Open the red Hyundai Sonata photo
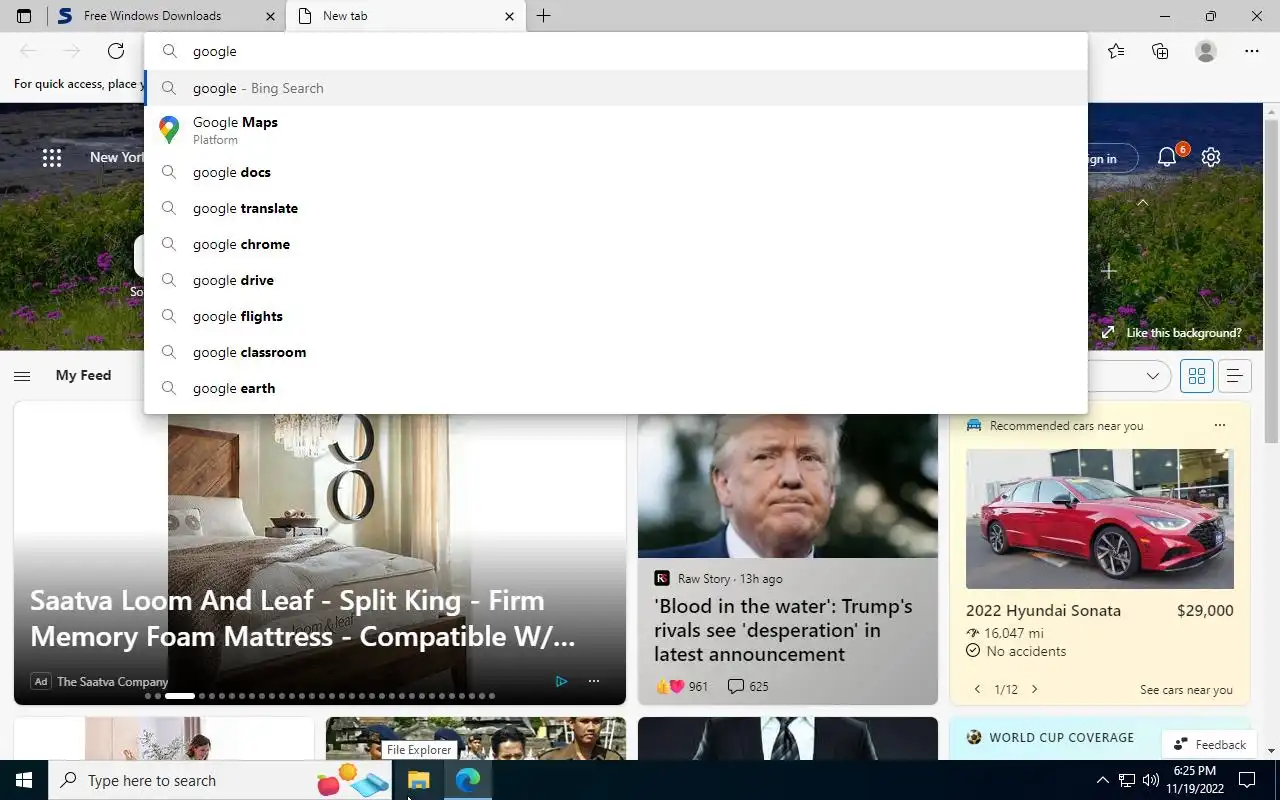Viewport: 1280px width, 800px height. coord(1100,519)
